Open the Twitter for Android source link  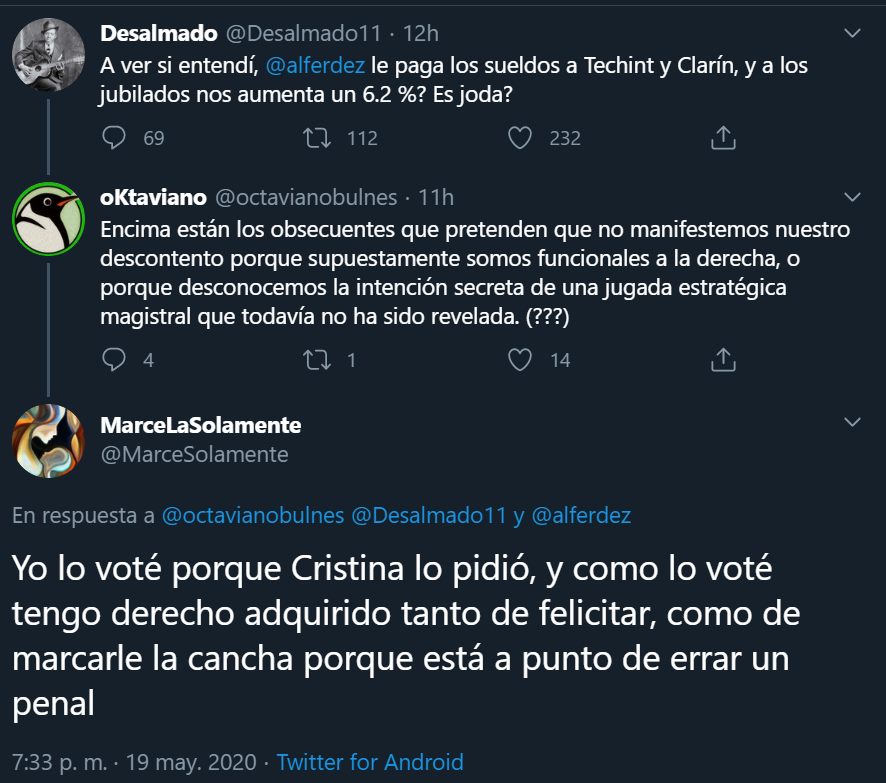(x=370, y=762)
